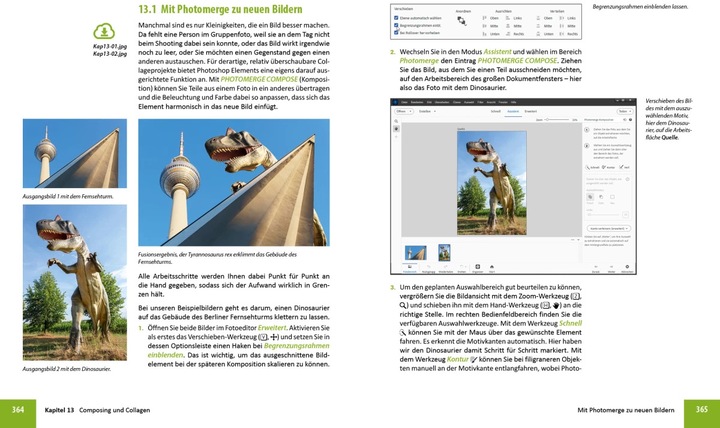Screen dimensions: 720x428
Task: Select the 'Neu' selection mode button
Action: [x=612, y=197]
